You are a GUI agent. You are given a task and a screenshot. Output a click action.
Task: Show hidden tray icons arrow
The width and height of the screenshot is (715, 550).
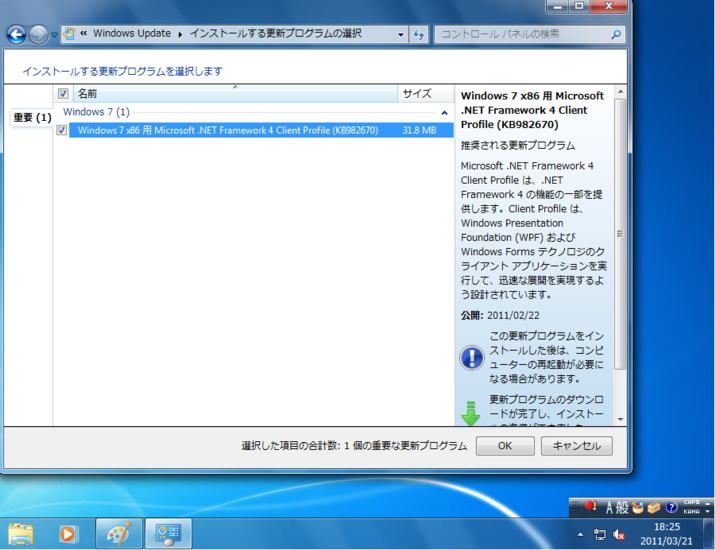pos(580,534)
